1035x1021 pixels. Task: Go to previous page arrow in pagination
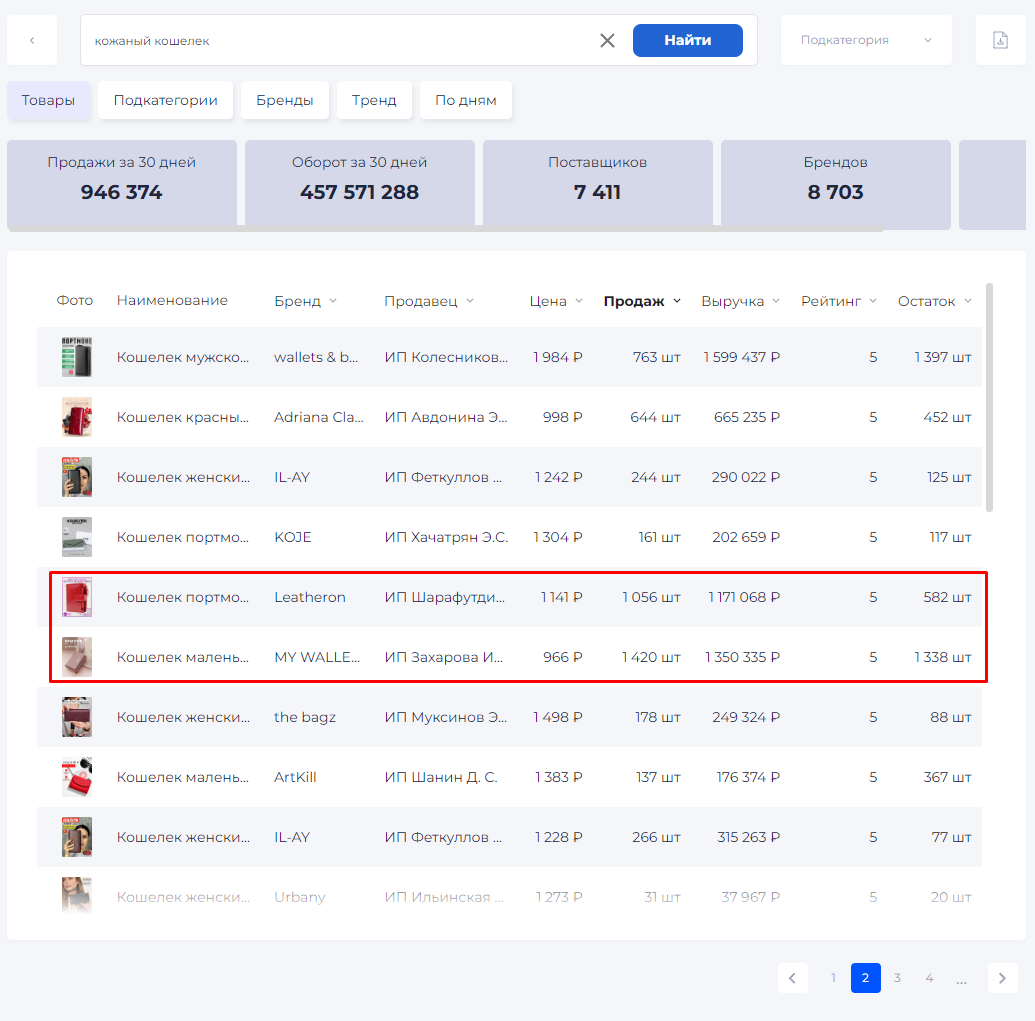click(x=793, y=978)
